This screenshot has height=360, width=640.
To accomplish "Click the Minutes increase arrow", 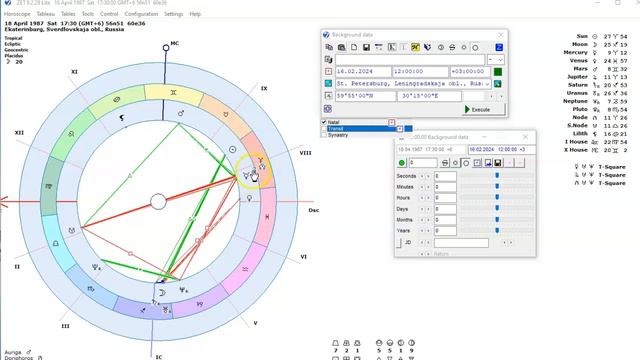I will click(428, 187).
